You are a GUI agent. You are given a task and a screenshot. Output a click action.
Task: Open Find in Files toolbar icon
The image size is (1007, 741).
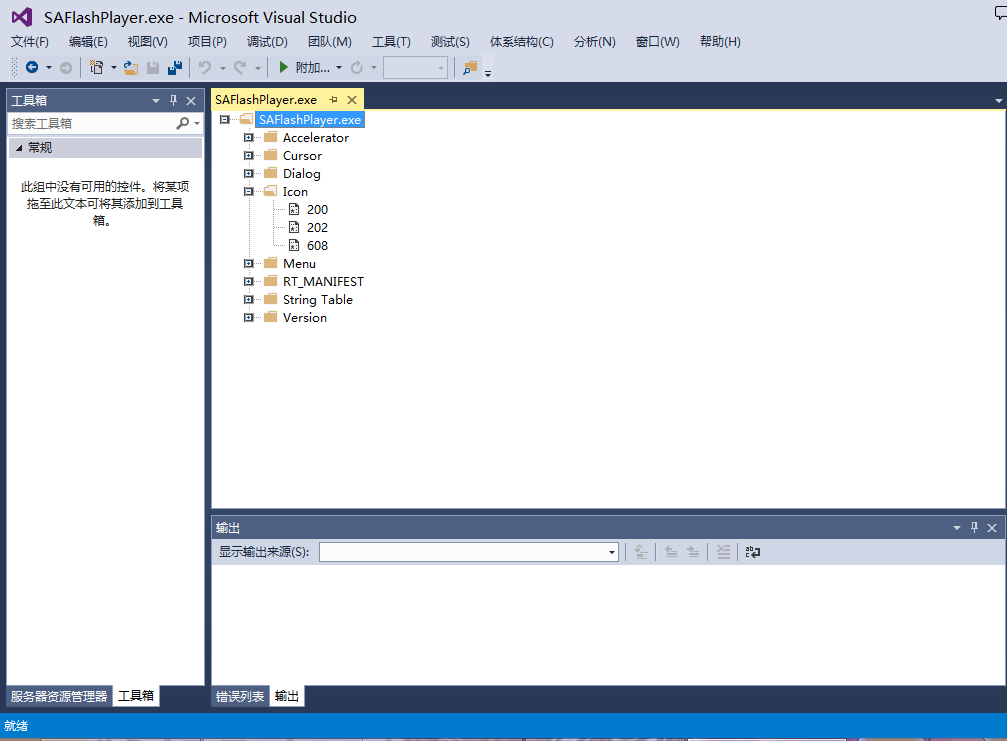[470, 67]
